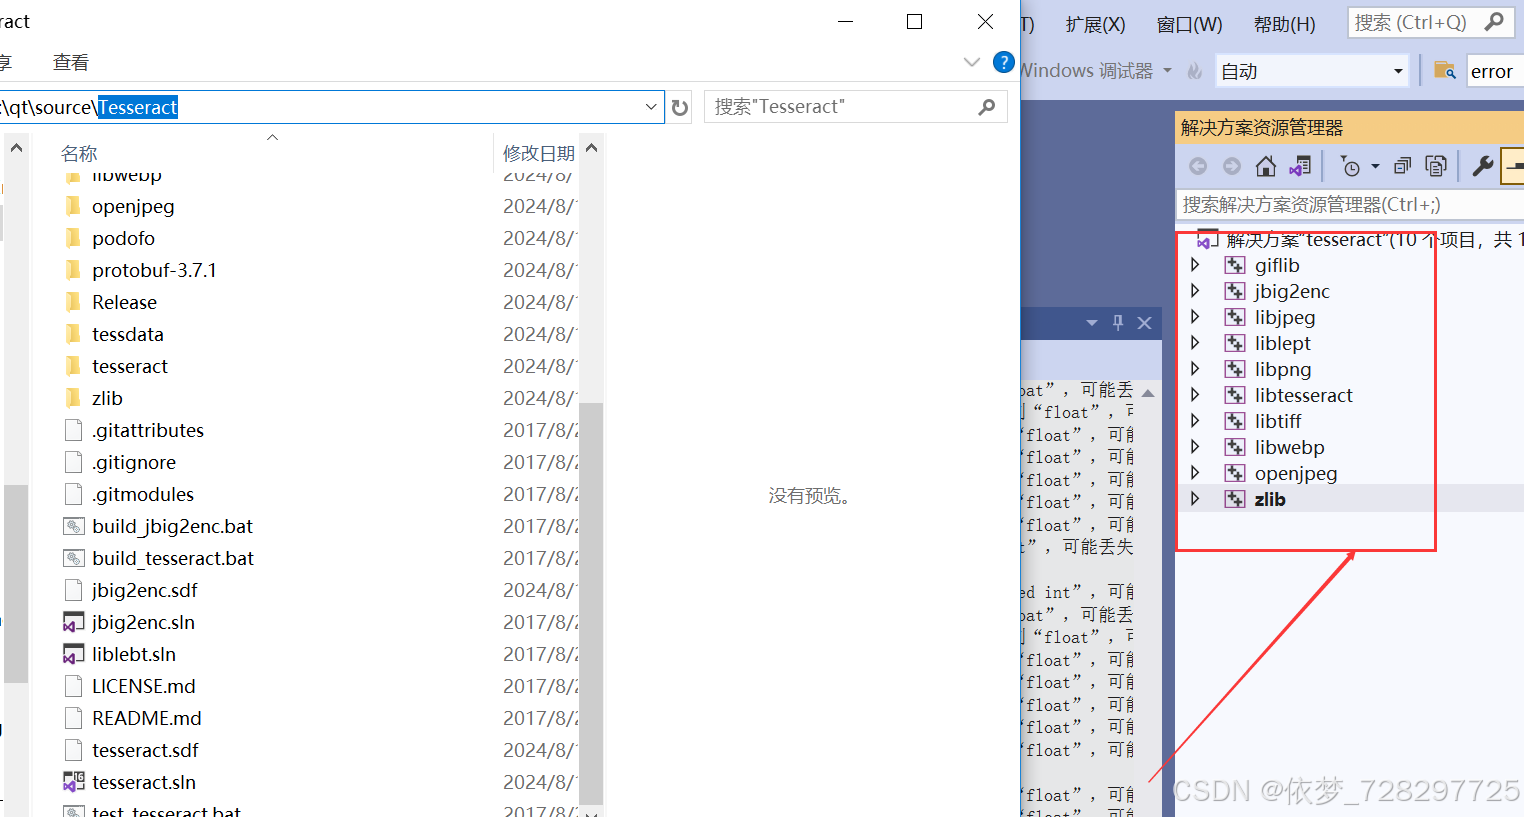This screenshot has width=1524, height=817.
Task: Open the 扩展(X) menu
Action: coord(1095,24)
